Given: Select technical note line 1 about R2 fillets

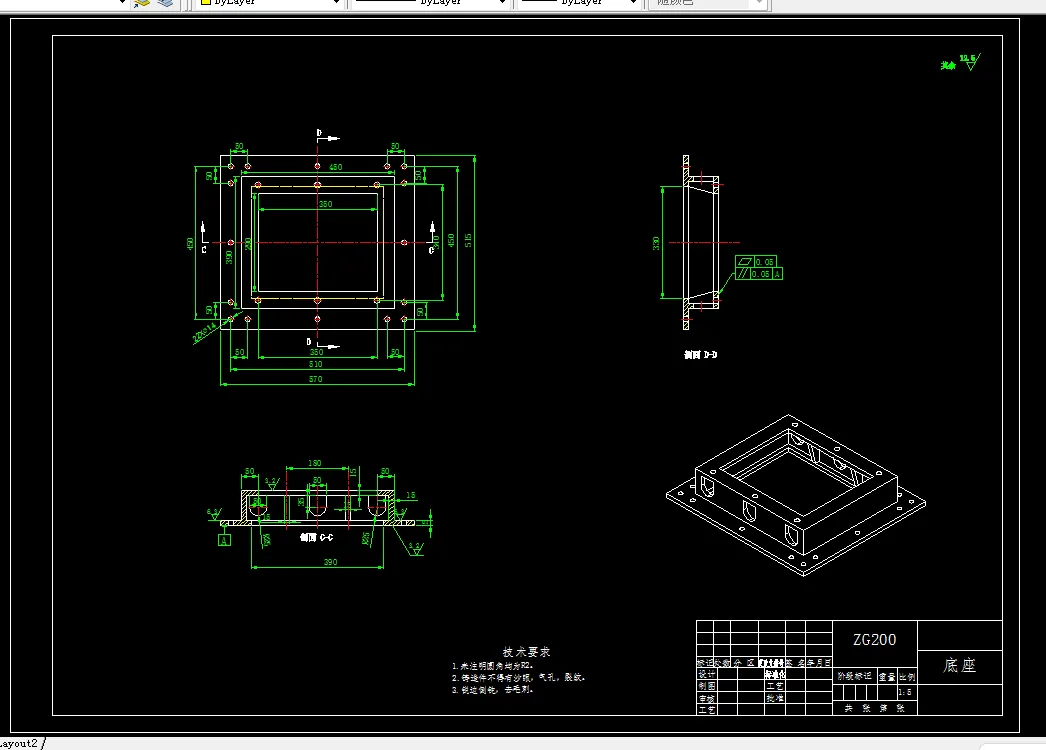Looking at the screenshot, I should (x=493, y=666).
